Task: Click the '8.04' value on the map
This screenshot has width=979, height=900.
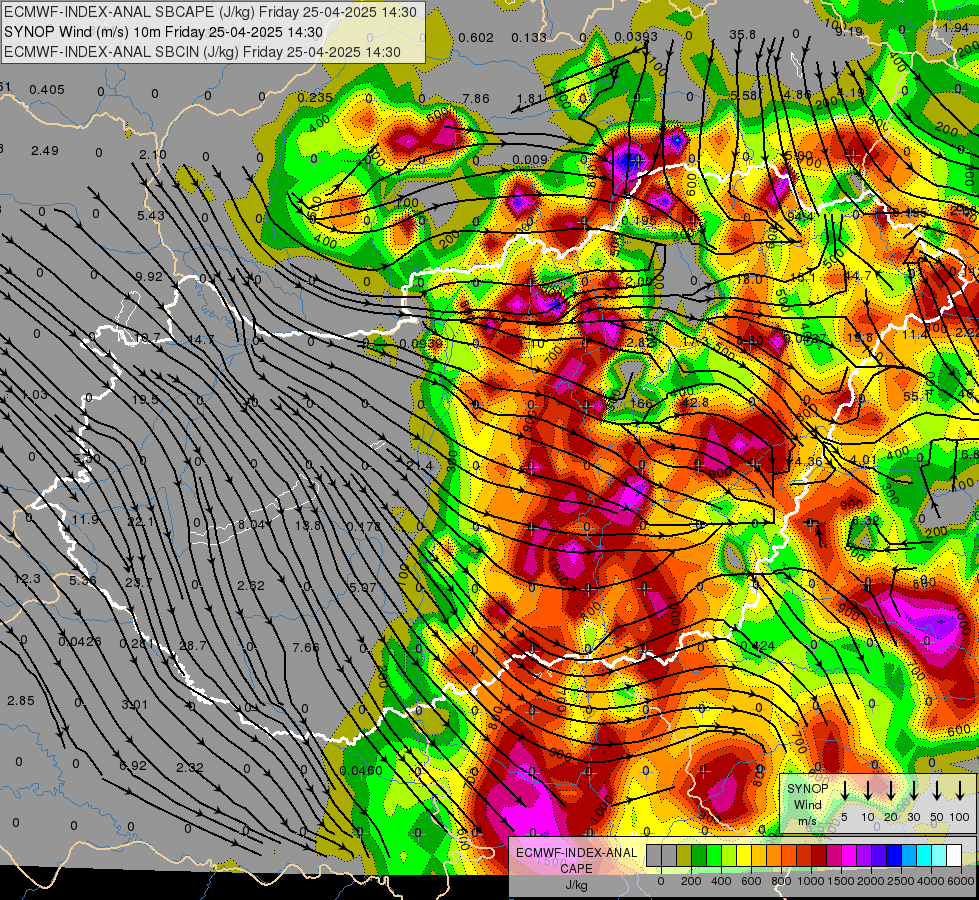Action: tap(252, 524)
